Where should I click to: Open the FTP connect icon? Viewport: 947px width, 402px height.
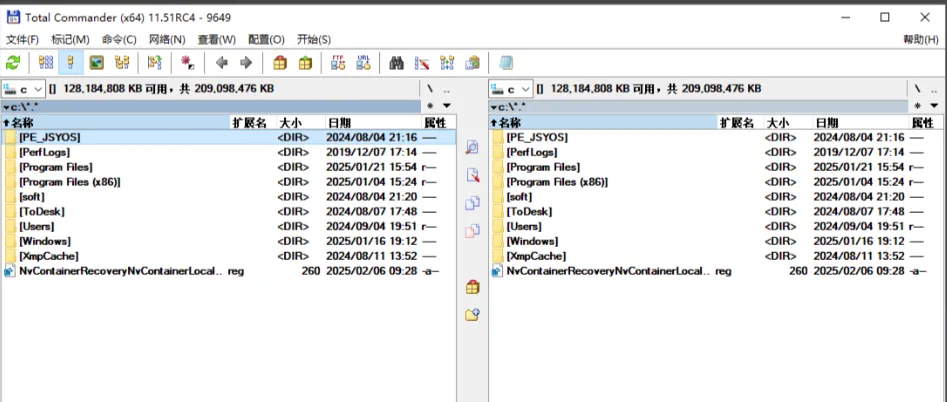click(338, 62)
